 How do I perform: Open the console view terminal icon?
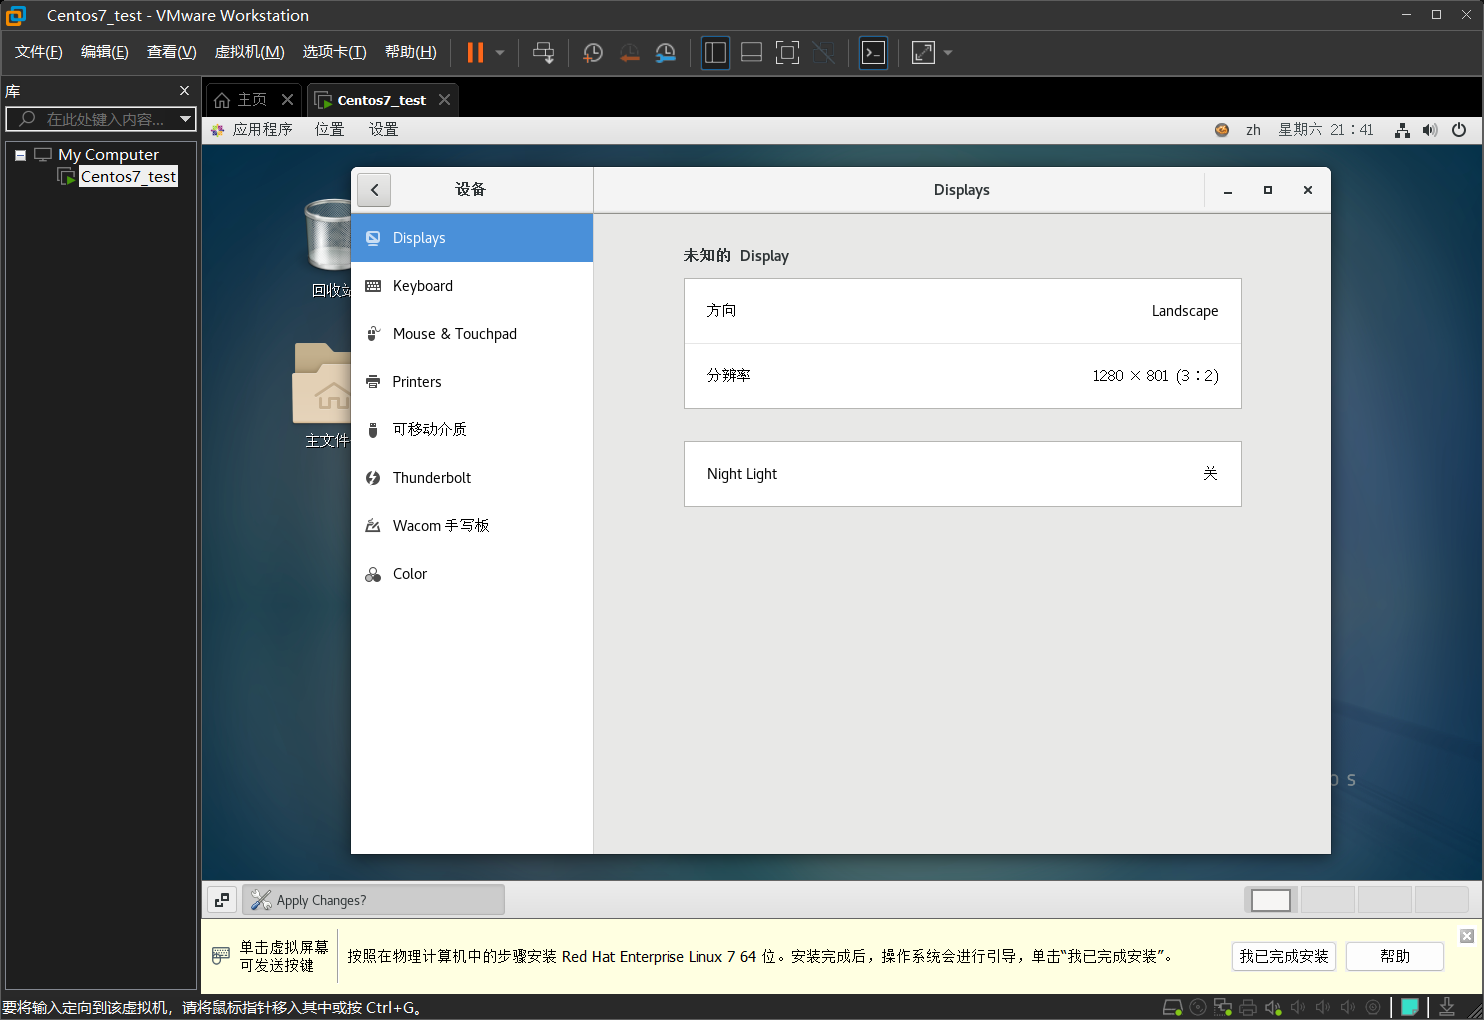[873, 53]
